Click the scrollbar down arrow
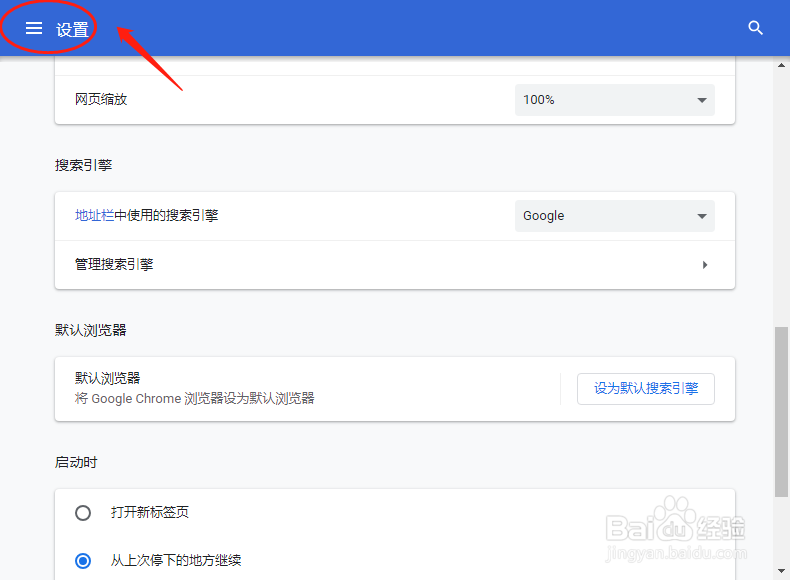 coord(781,571)
